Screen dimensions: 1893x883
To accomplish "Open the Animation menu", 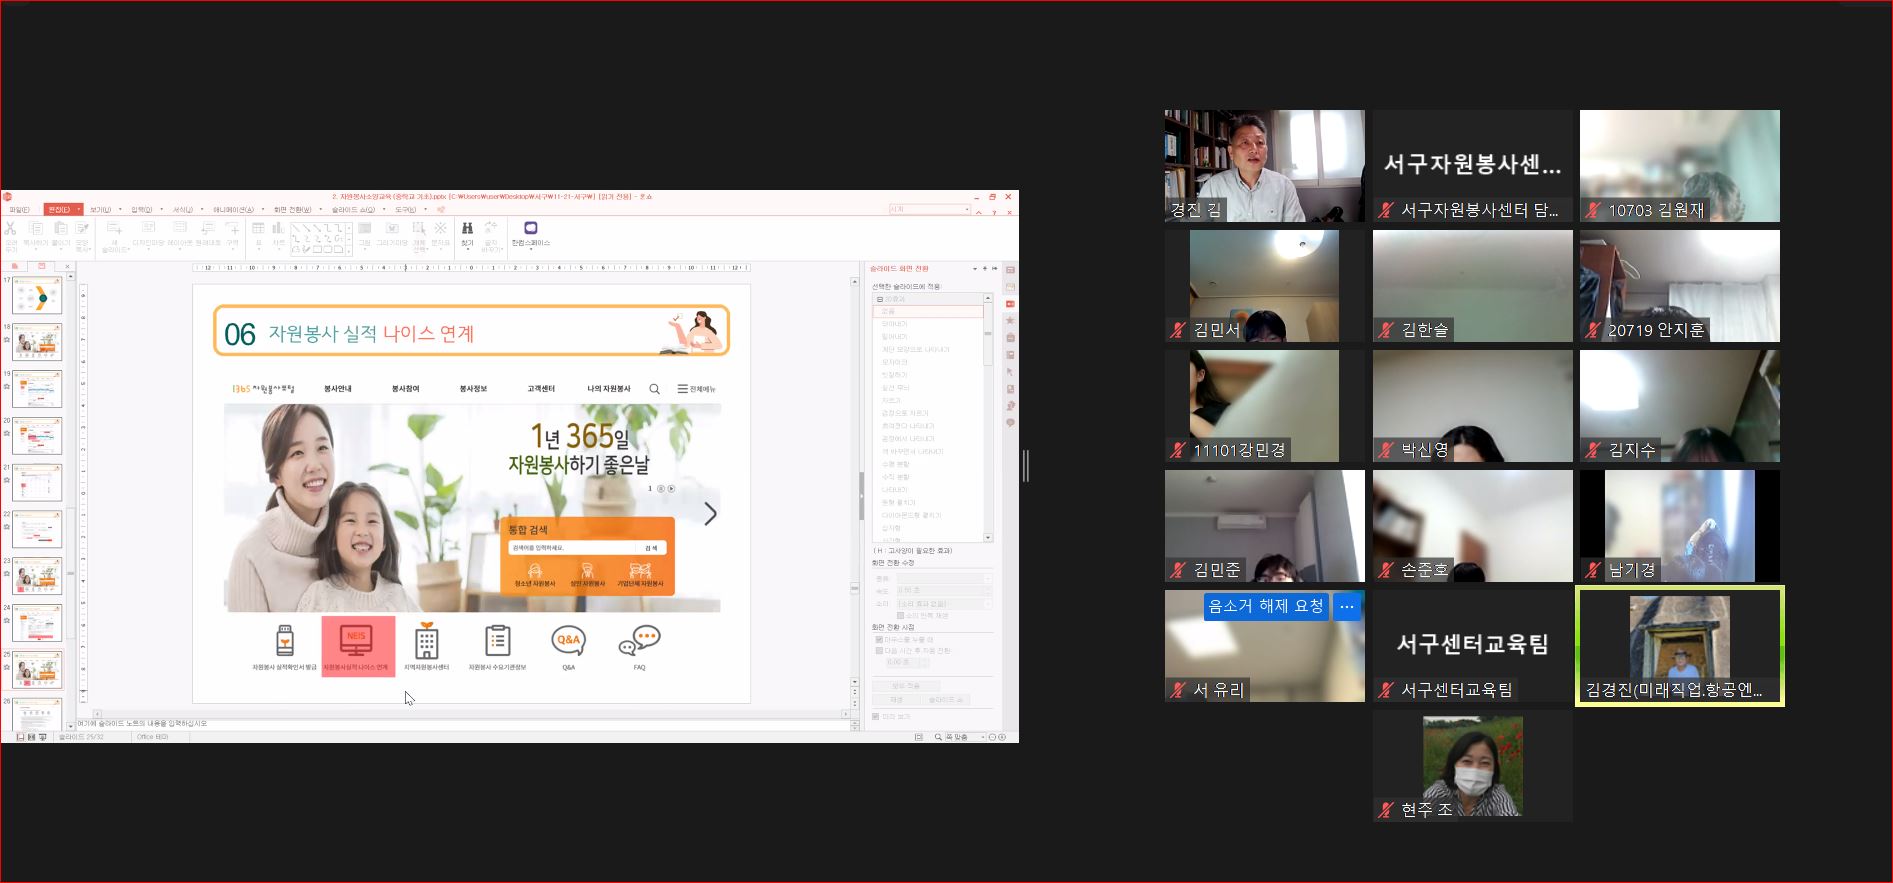I will pyautogui.click(x=233, y=209).
